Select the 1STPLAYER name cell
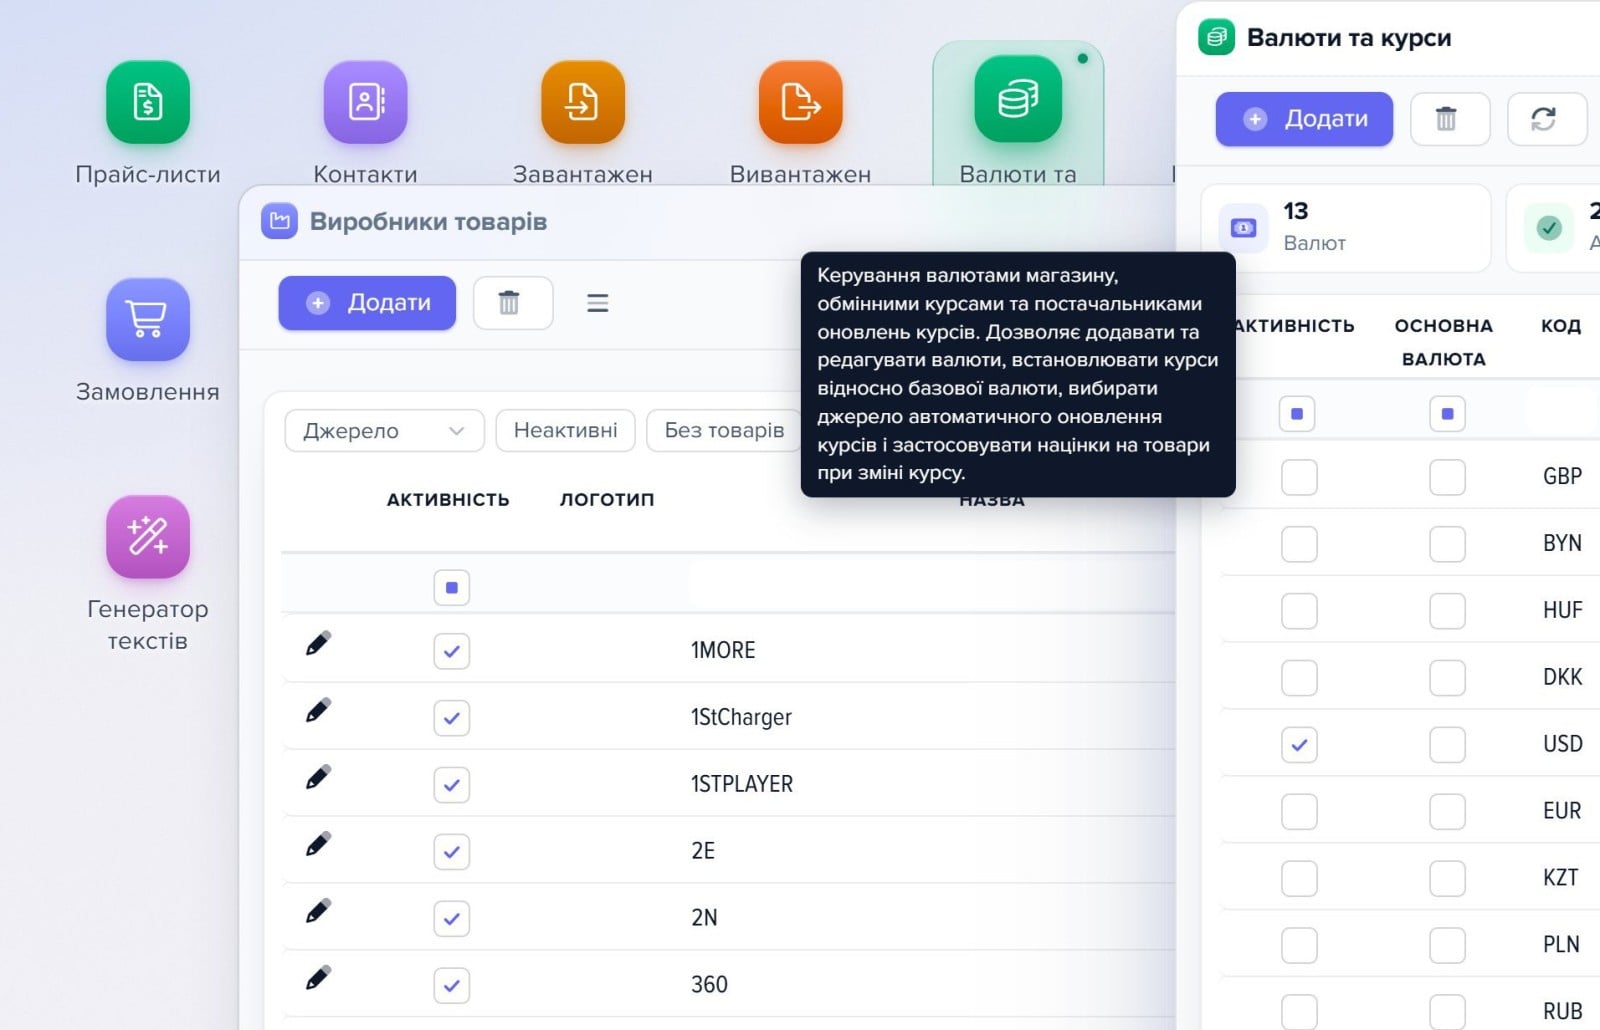The height and width of the screenshot is (1030, 1600). 742,784
